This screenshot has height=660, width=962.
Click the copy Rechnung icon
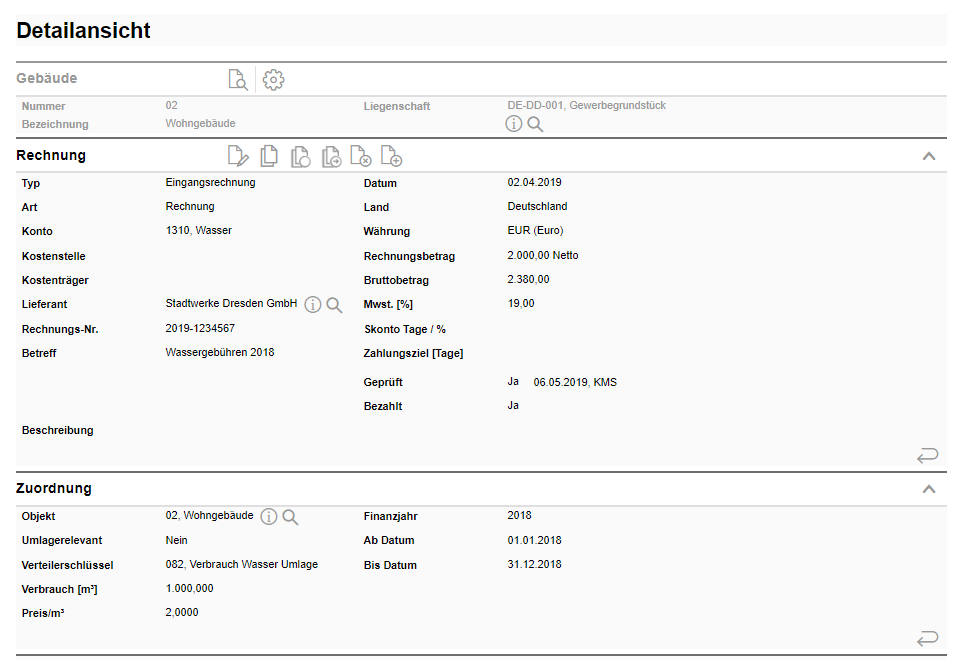[x=269, y=156]
